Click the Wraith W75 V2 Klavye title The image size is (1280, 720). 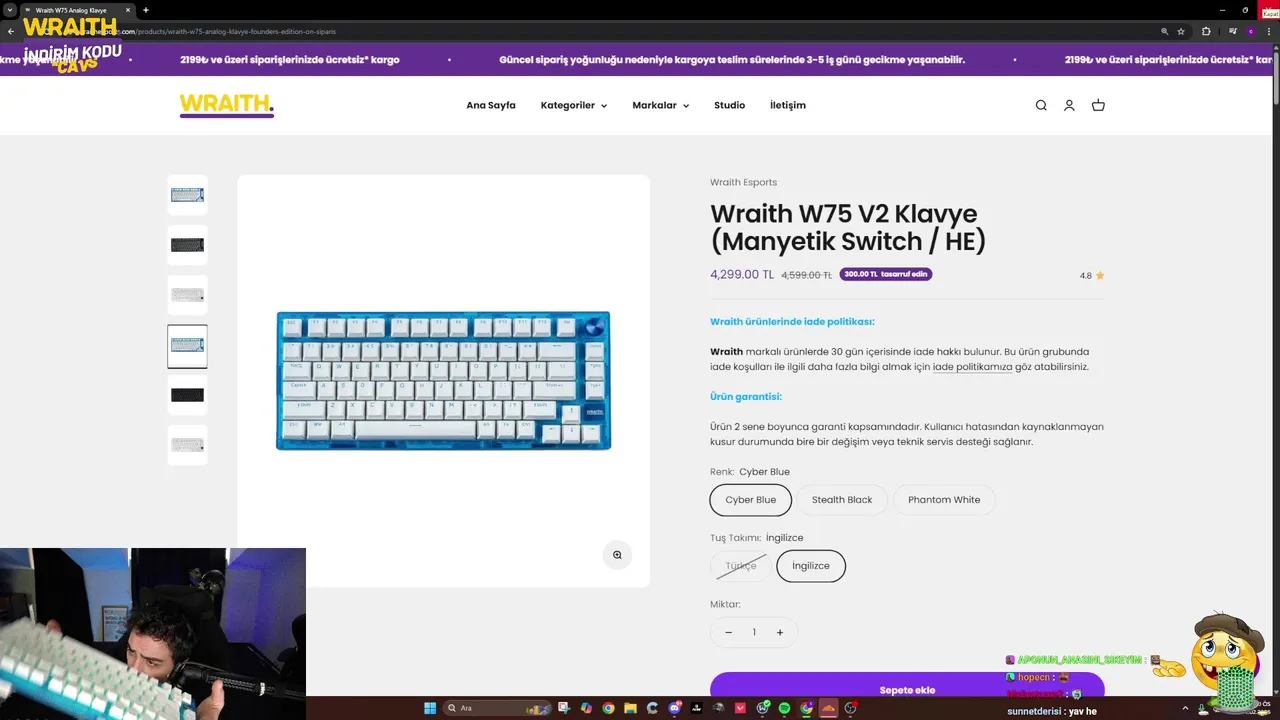pyautogui.click(x=848, y=227)
